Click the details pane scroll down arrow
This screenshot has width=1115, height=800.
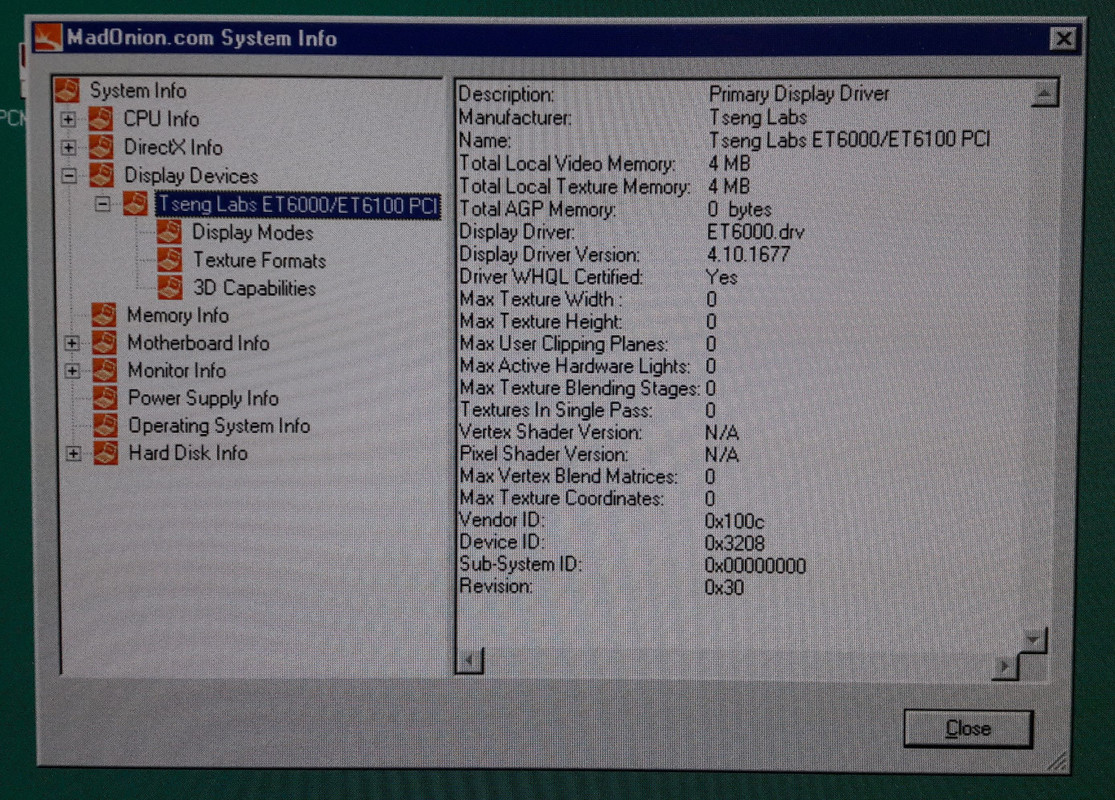[1033, 640]
